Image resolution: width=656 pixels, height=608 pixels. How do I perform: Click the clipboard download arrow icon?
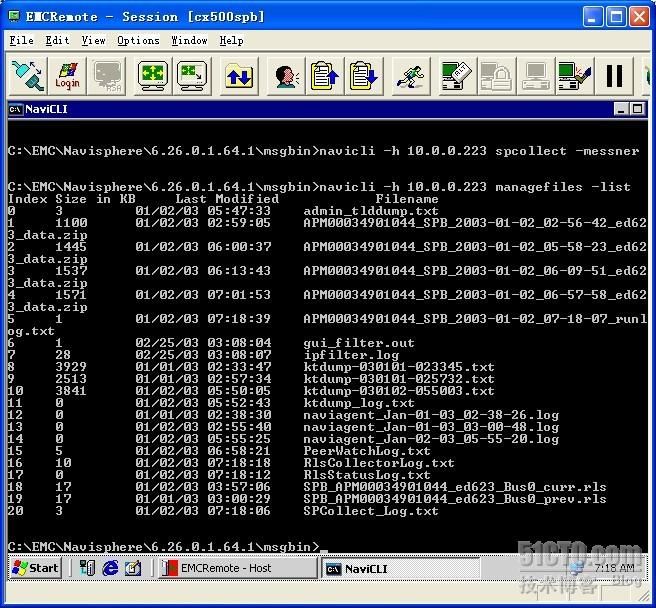(364, 76)
